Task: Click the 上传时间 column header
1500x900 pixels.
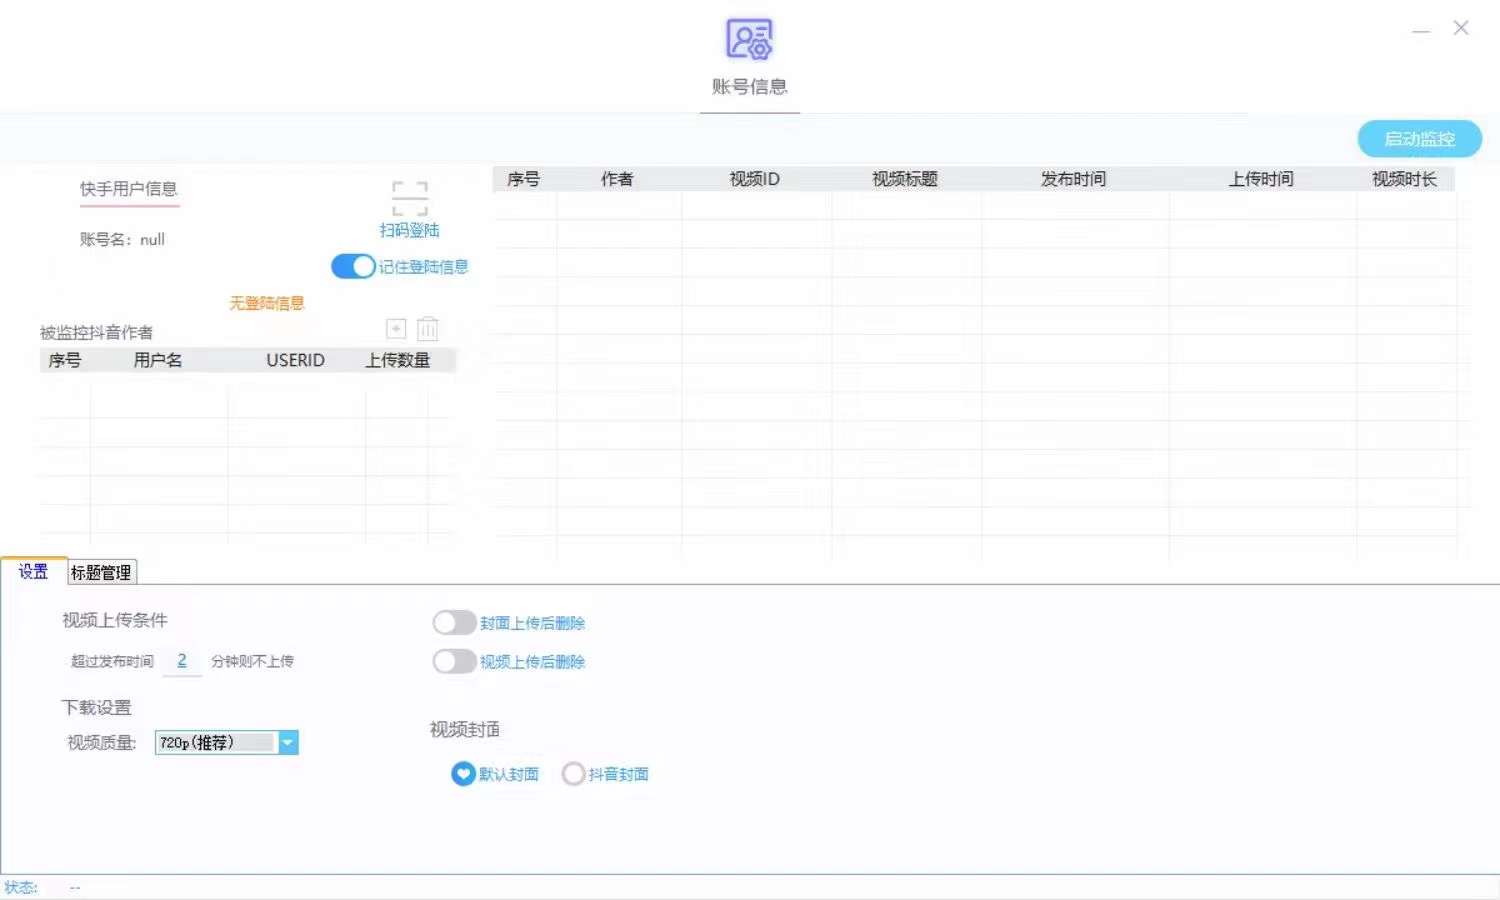Action: click(1261, 179)
